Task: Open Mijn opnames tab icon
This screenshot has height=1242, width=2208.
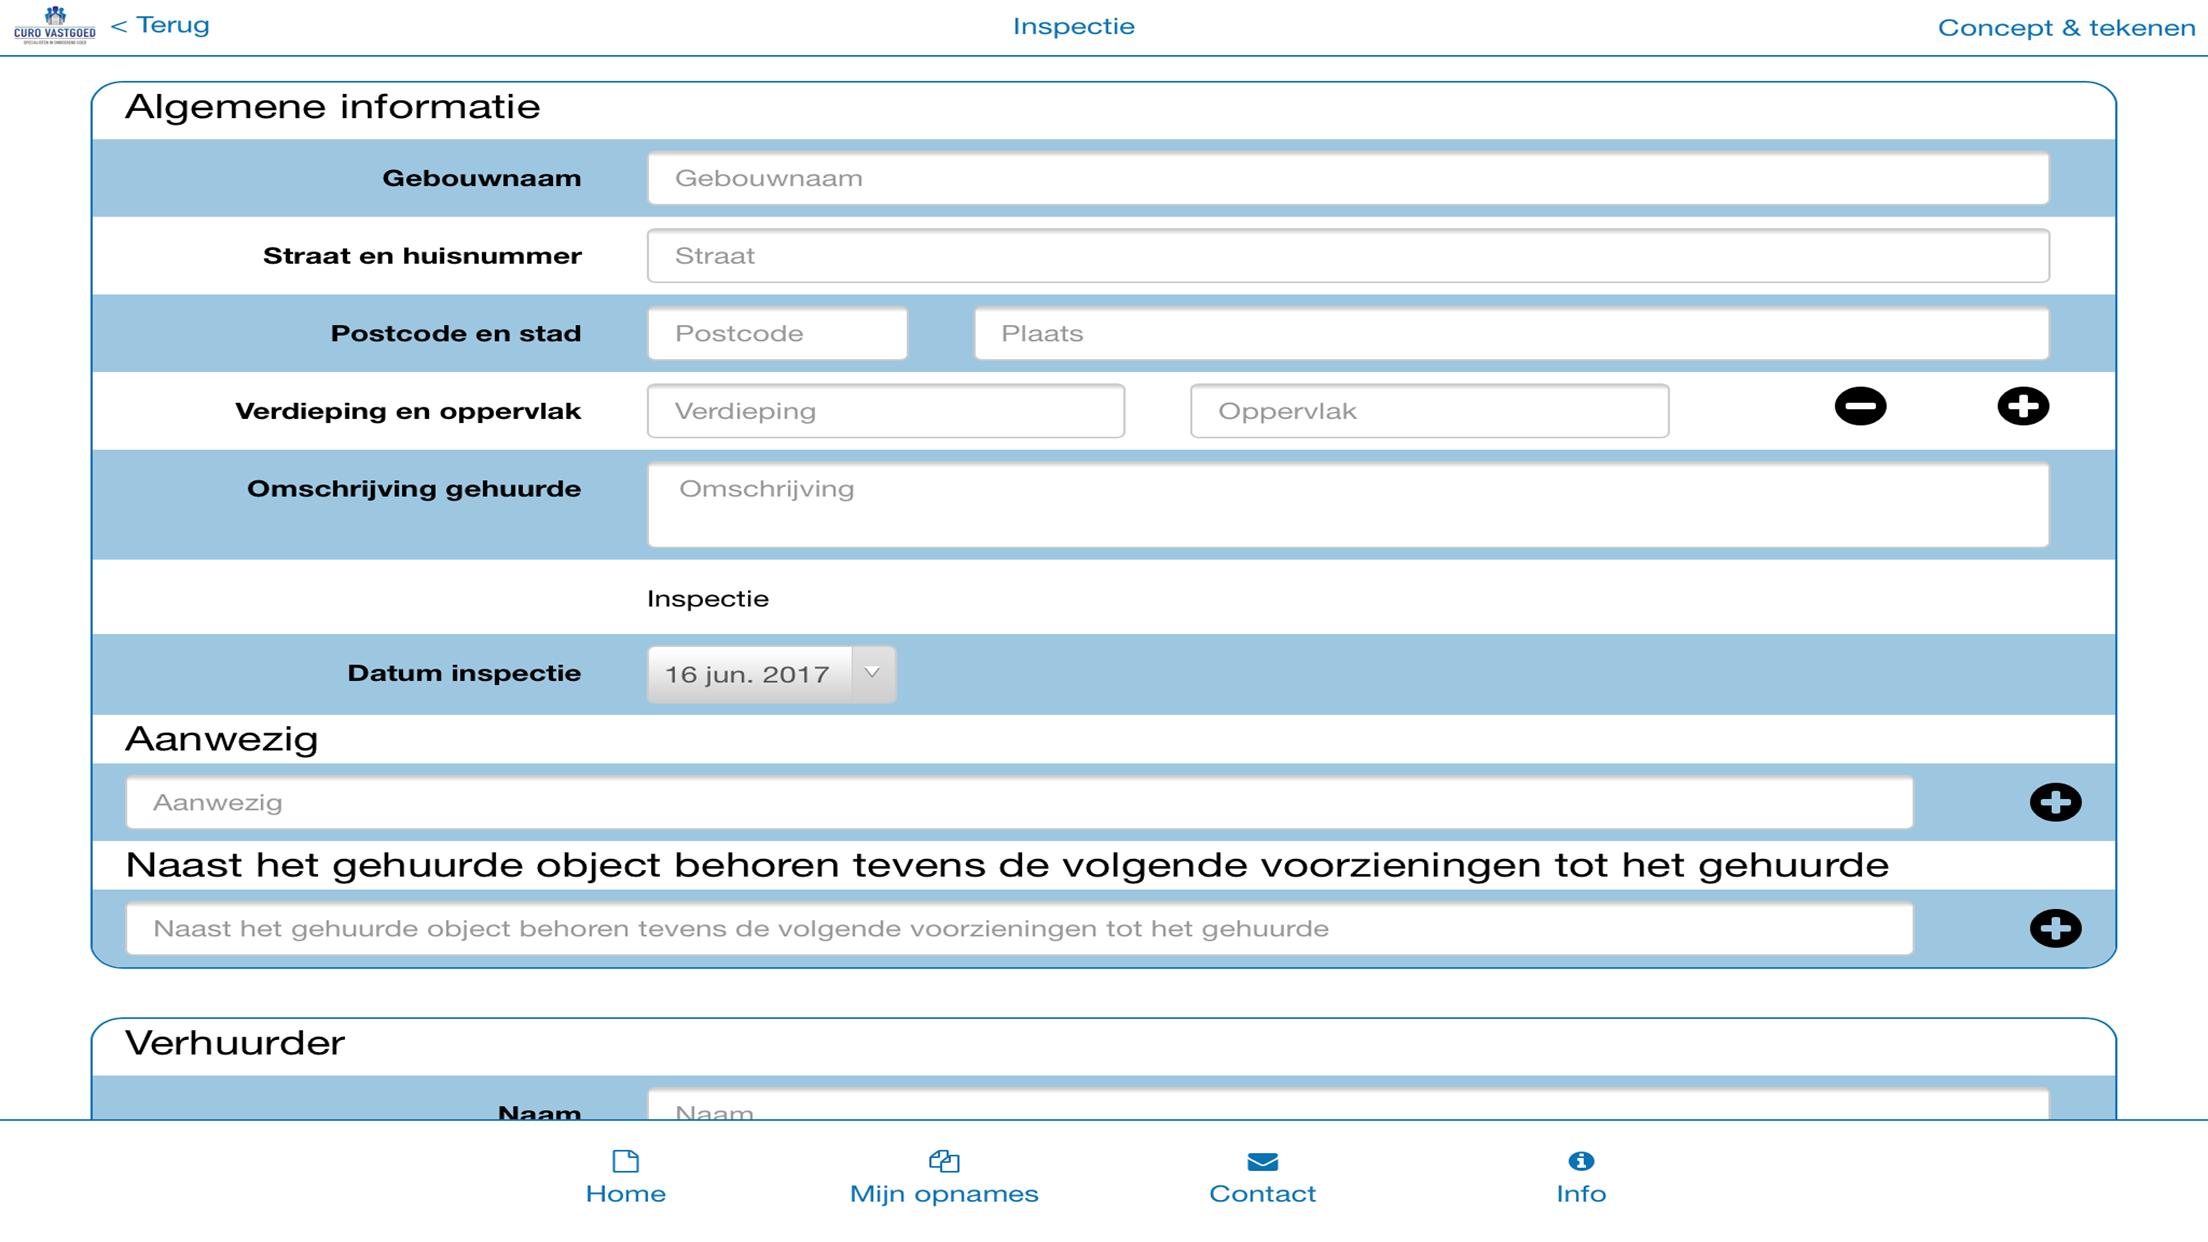Action: click(944, 1161)
